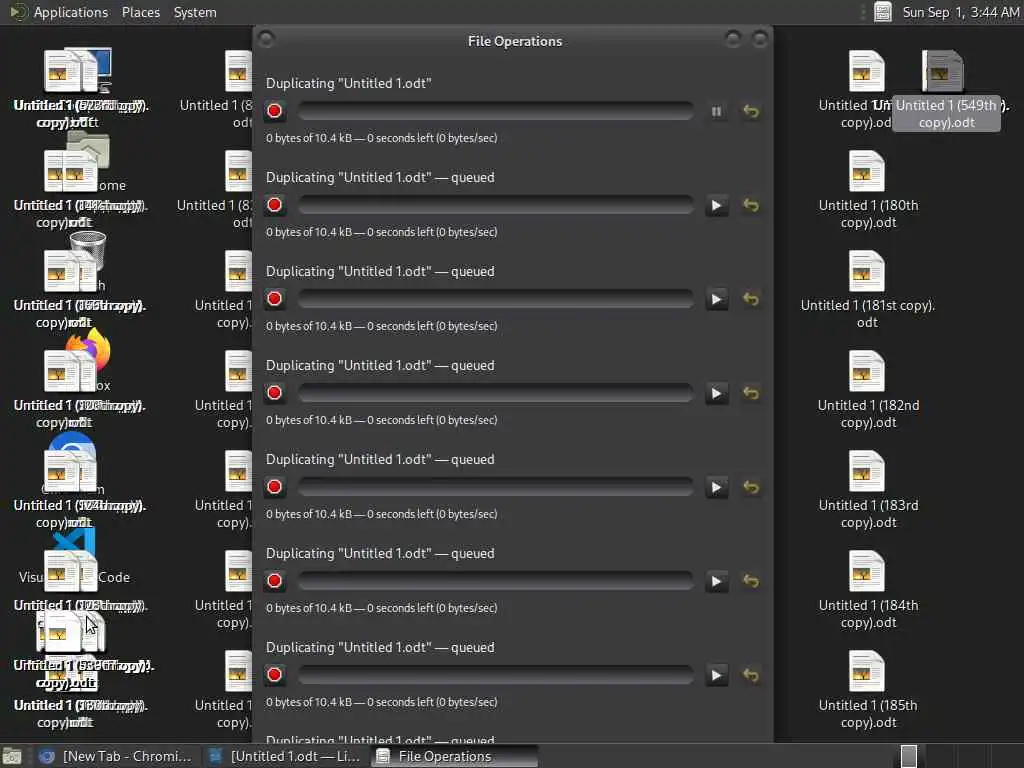The width and height of the screenshot is (1024, 768).
Task: Click the active operation's progress bar
Action: coord(496,111)
